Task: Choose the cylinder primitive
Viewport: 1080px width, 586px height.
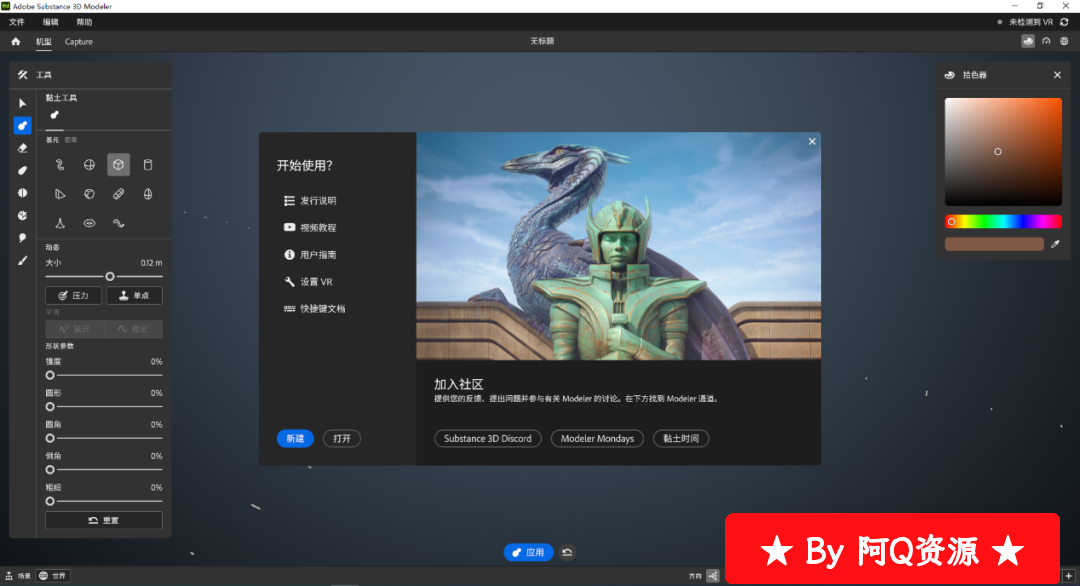Action: coord(147,165)
